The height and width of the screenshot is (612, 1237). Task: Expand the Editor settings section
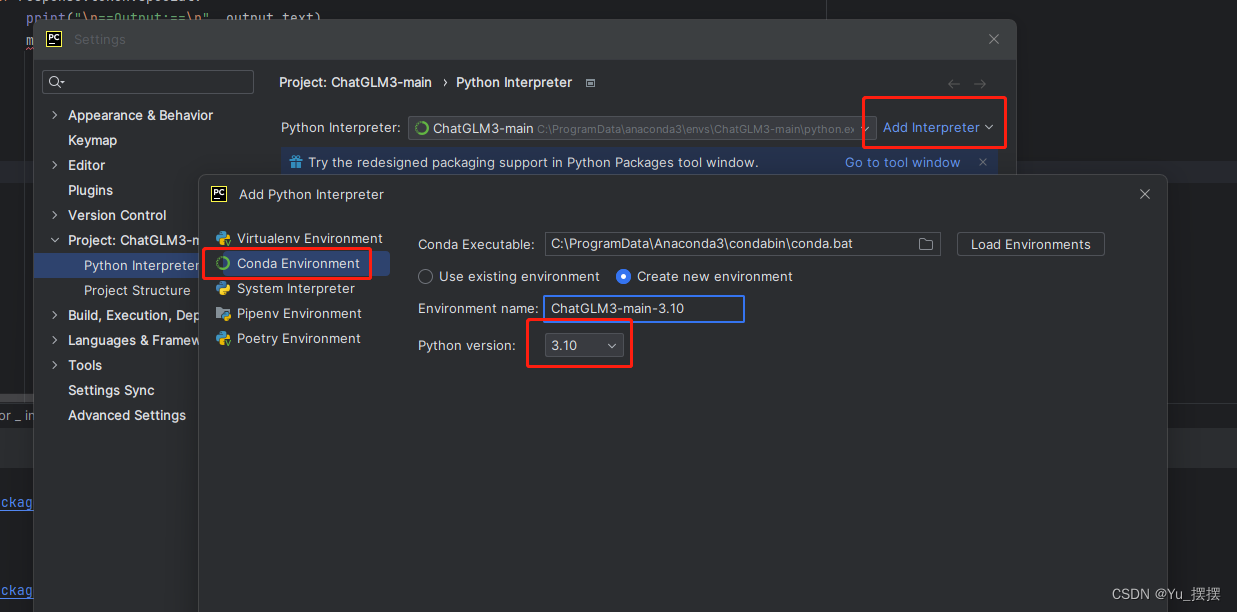click(x=54, y=165)
